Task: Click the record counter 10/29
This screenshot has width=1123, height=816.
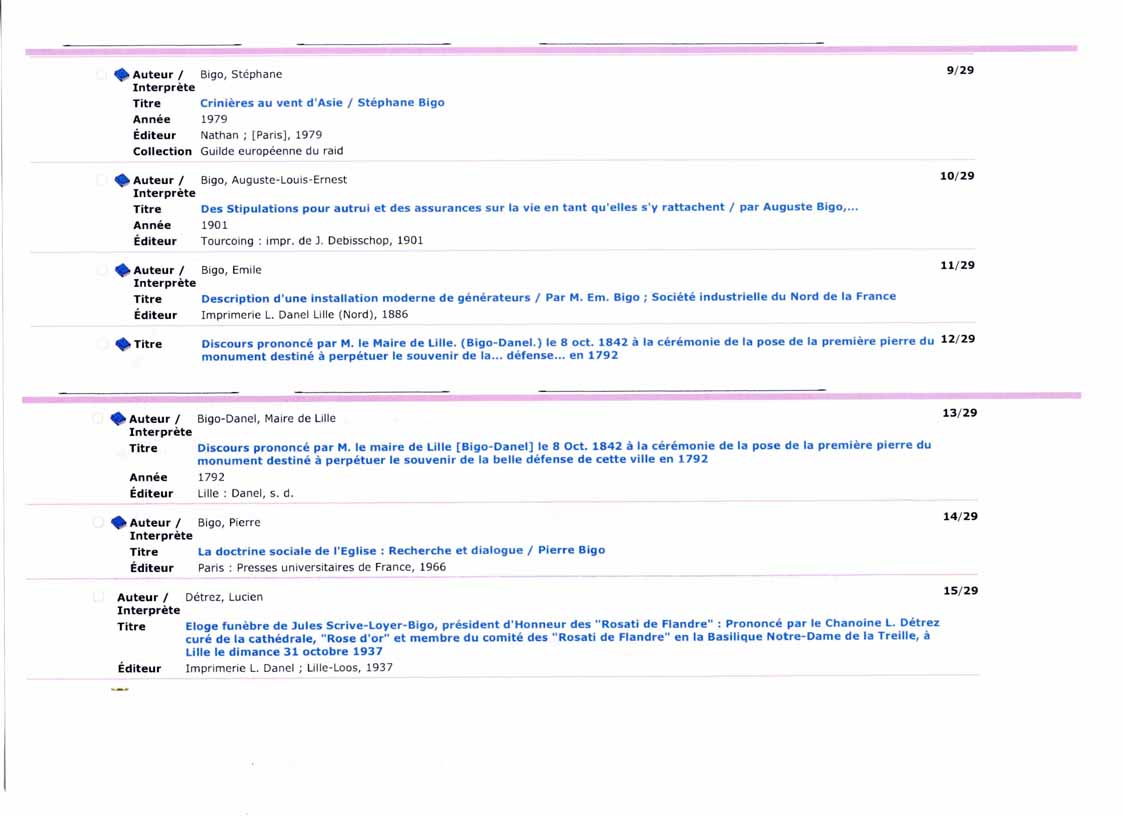Action: [958, 176]
